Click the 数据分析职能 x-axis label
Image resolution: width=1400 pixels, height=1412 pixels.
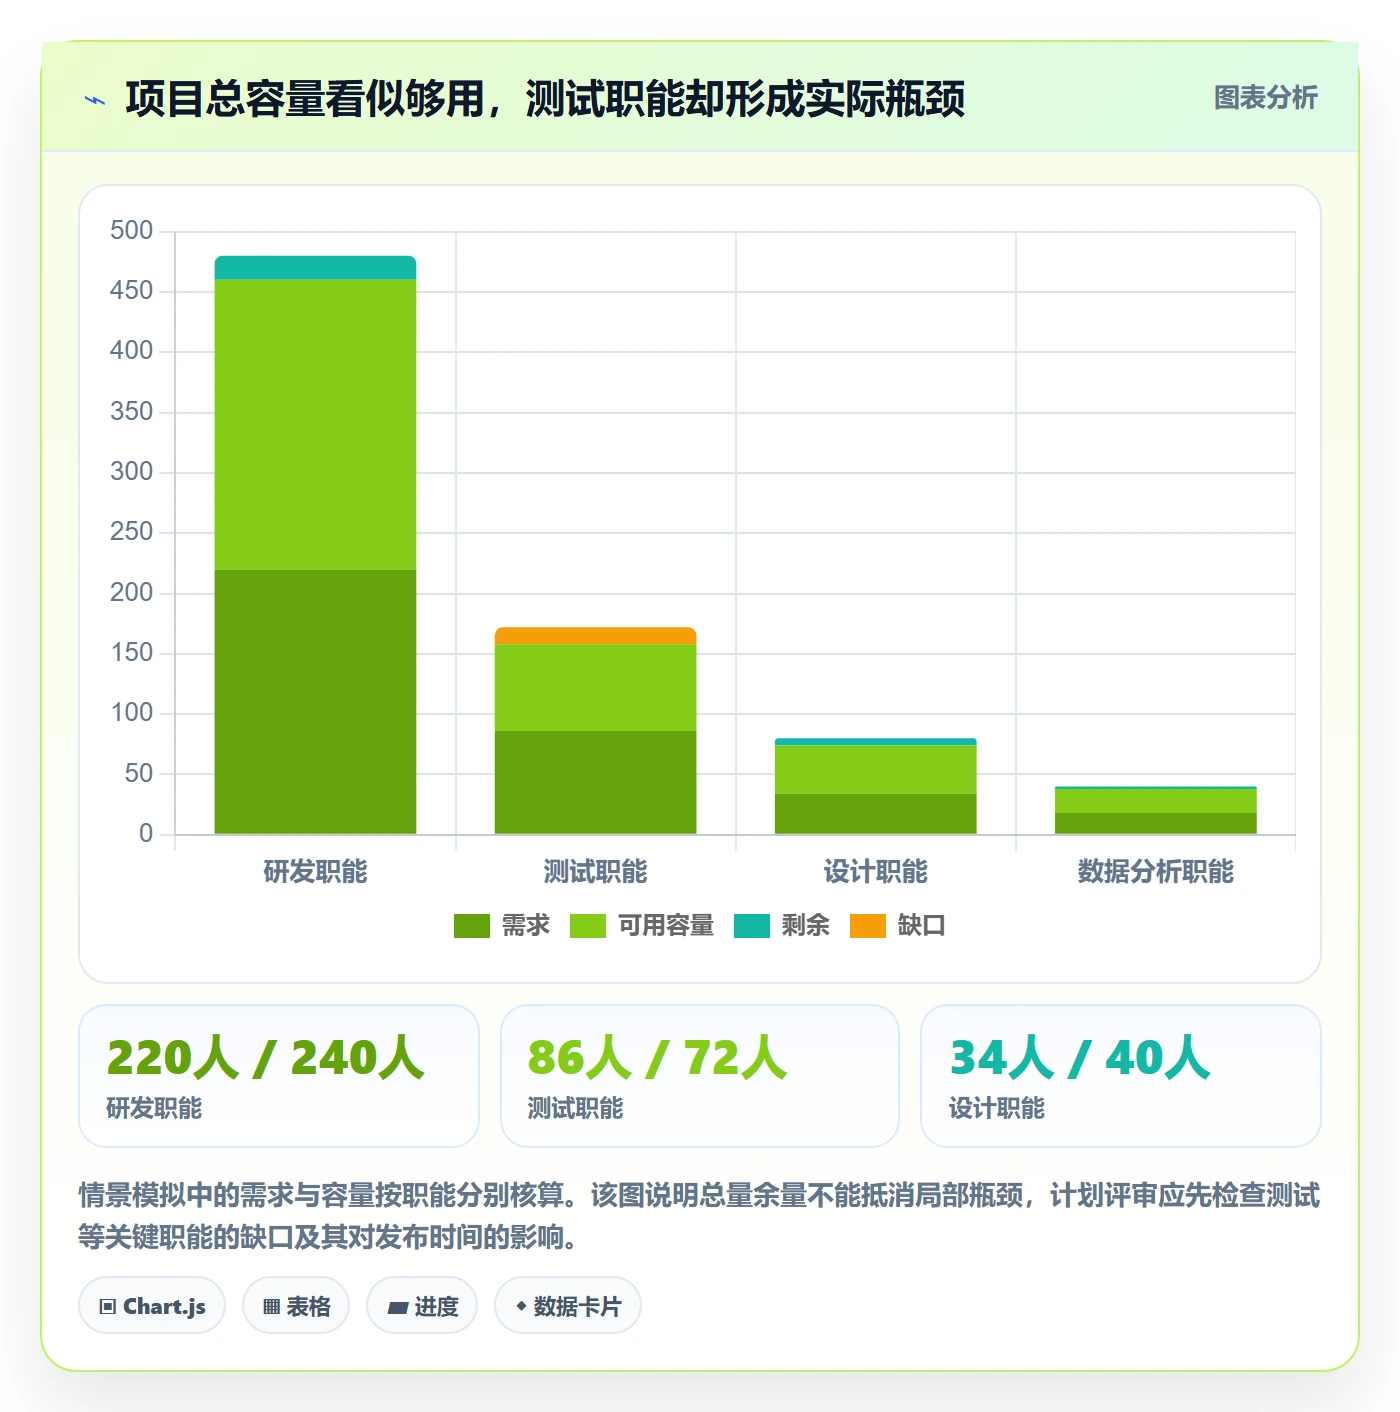(x=1155, y=872)
